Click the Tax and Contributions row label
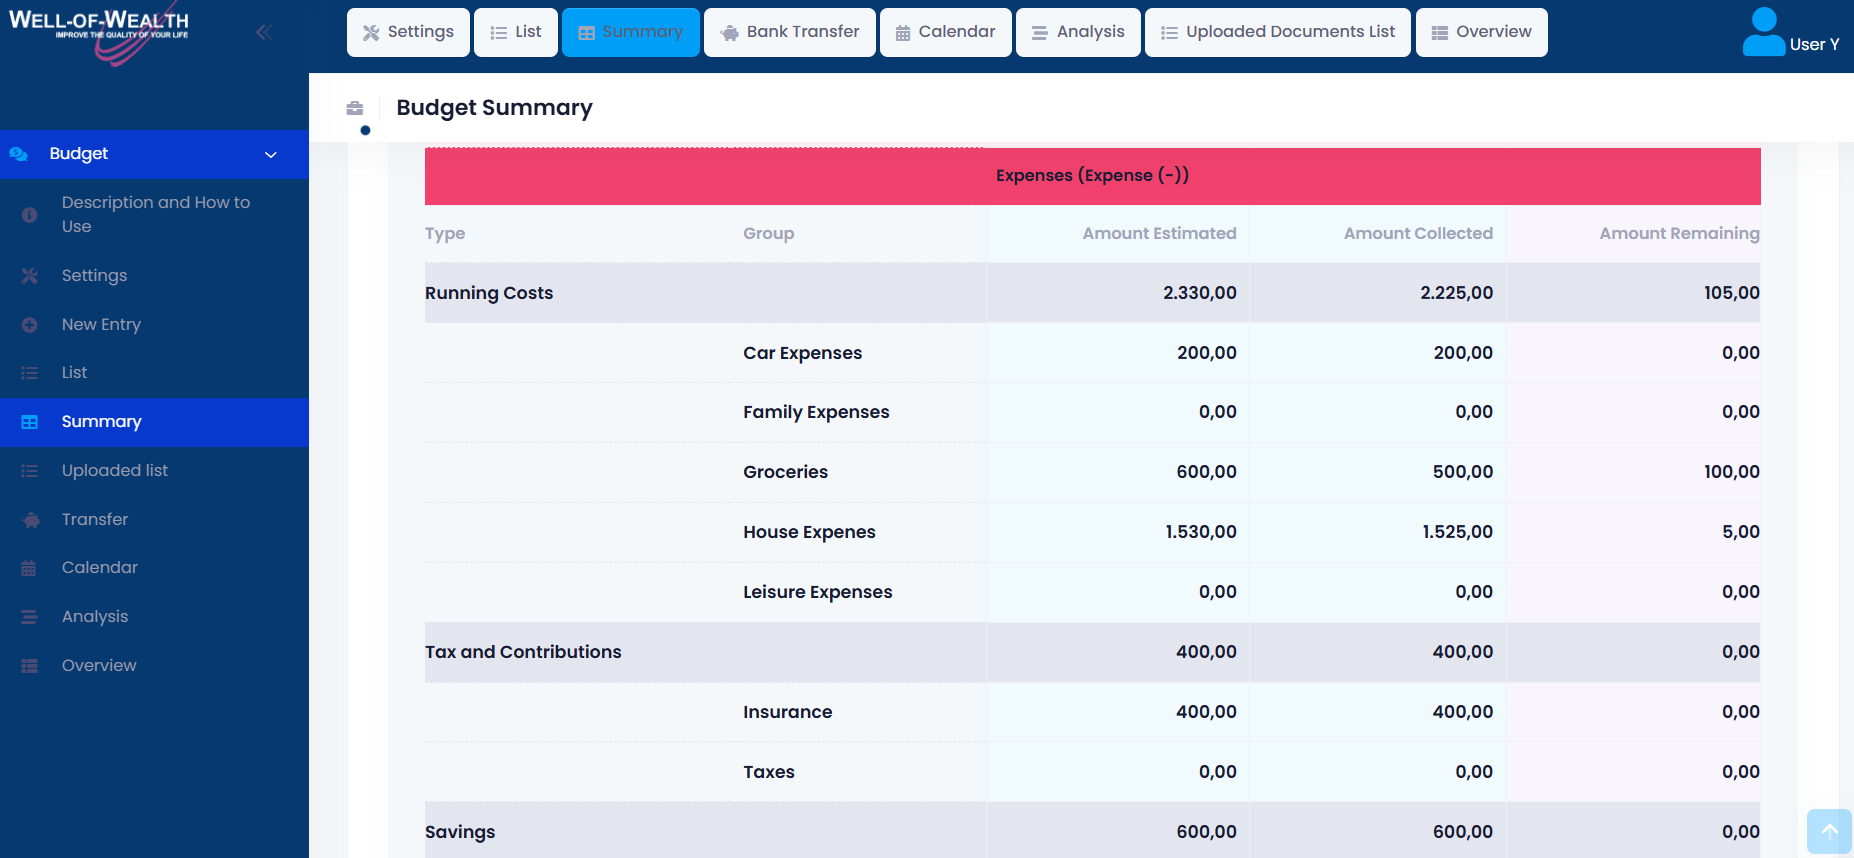Screen dimensions: 1854x858 [x=523, y=652]
